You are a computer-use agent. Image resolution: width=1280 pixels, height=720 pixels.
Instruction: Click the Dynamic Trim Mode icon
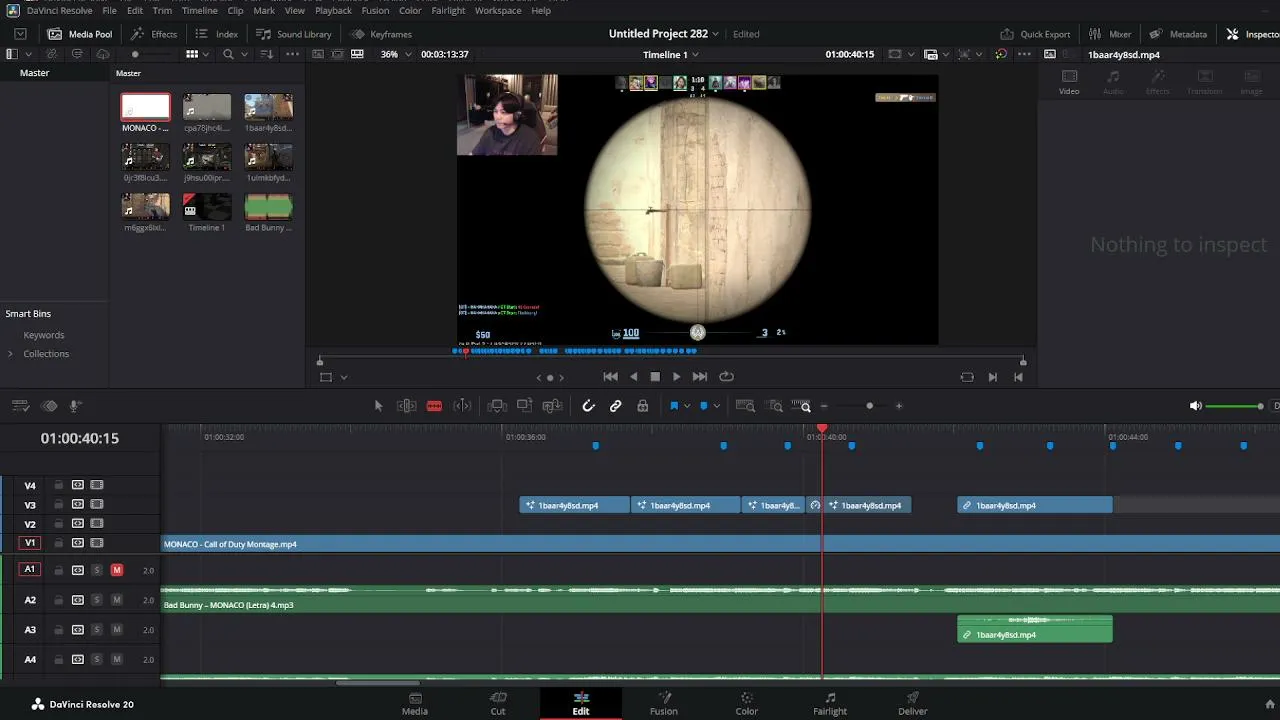click(x=462, y=406)
